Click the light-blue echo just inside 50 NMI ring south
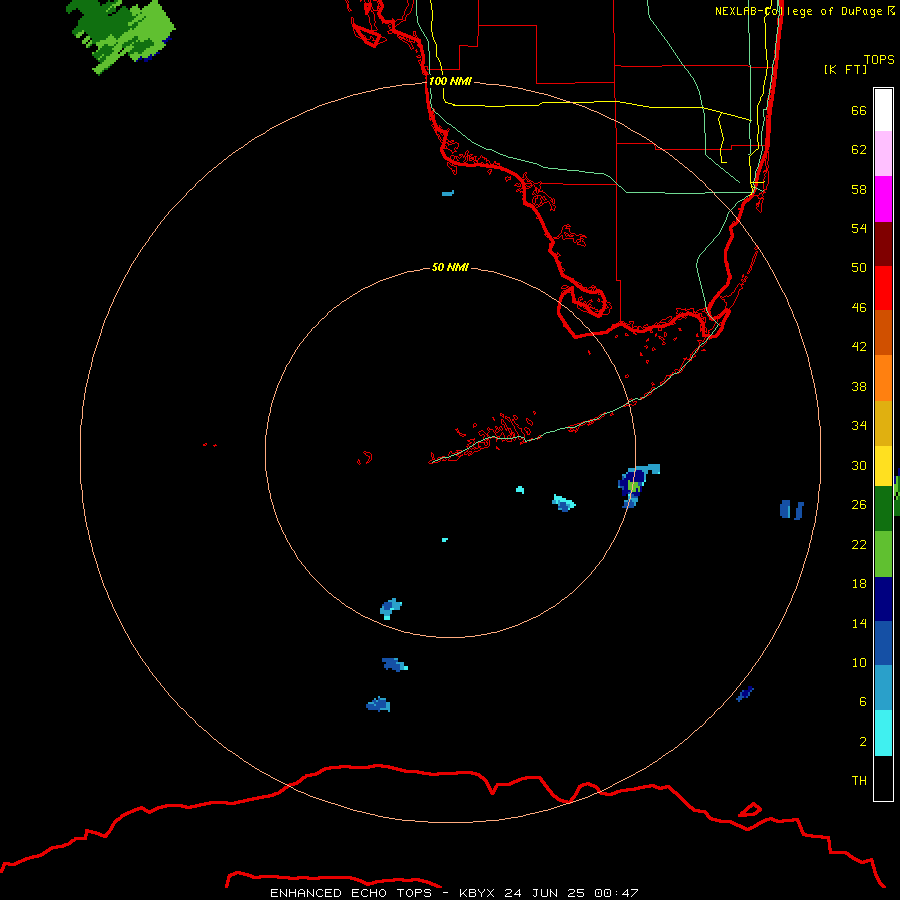 pyautogui.click(x=391, y=608)
